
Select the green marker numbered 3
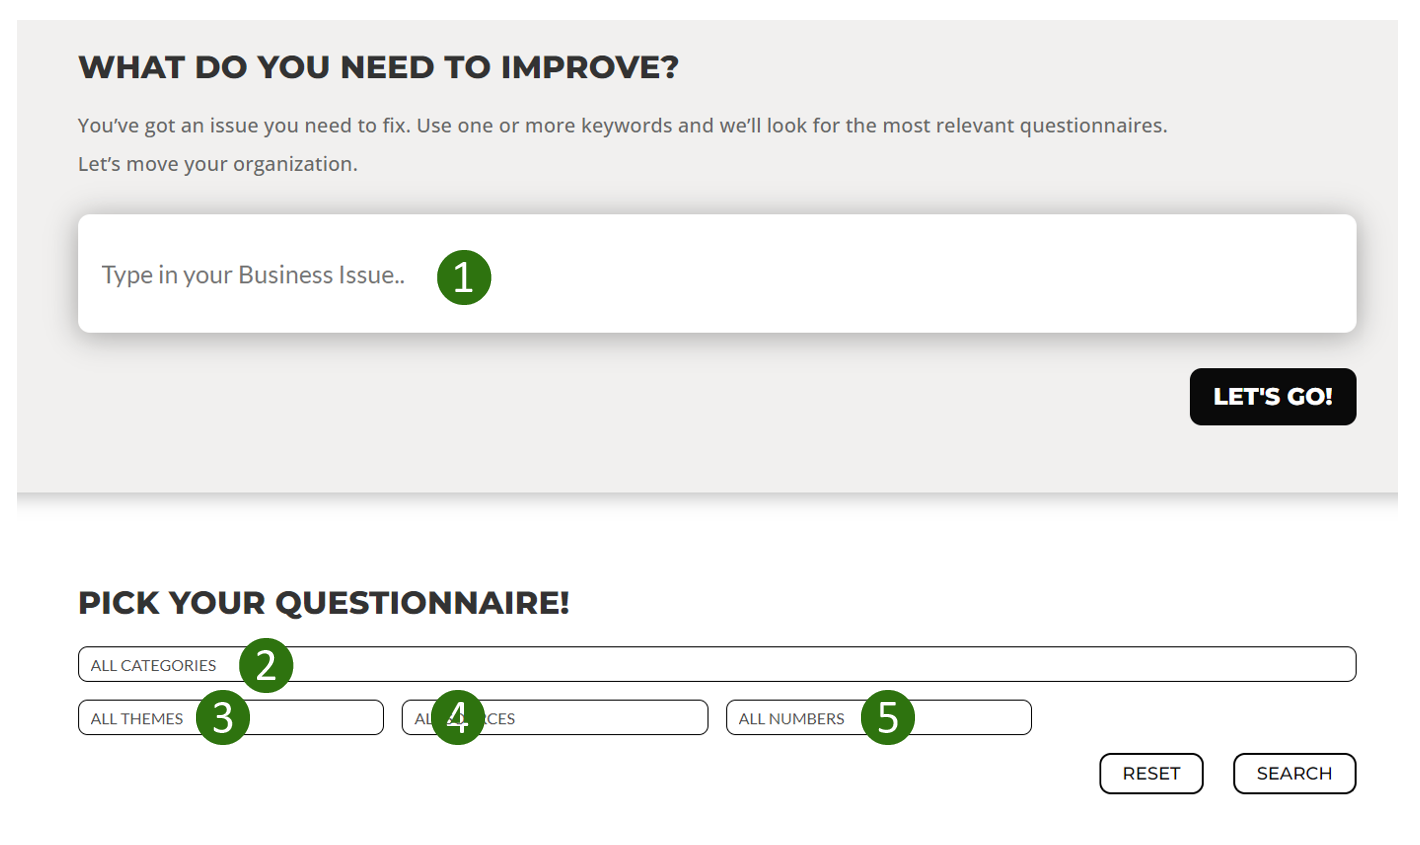223,718
